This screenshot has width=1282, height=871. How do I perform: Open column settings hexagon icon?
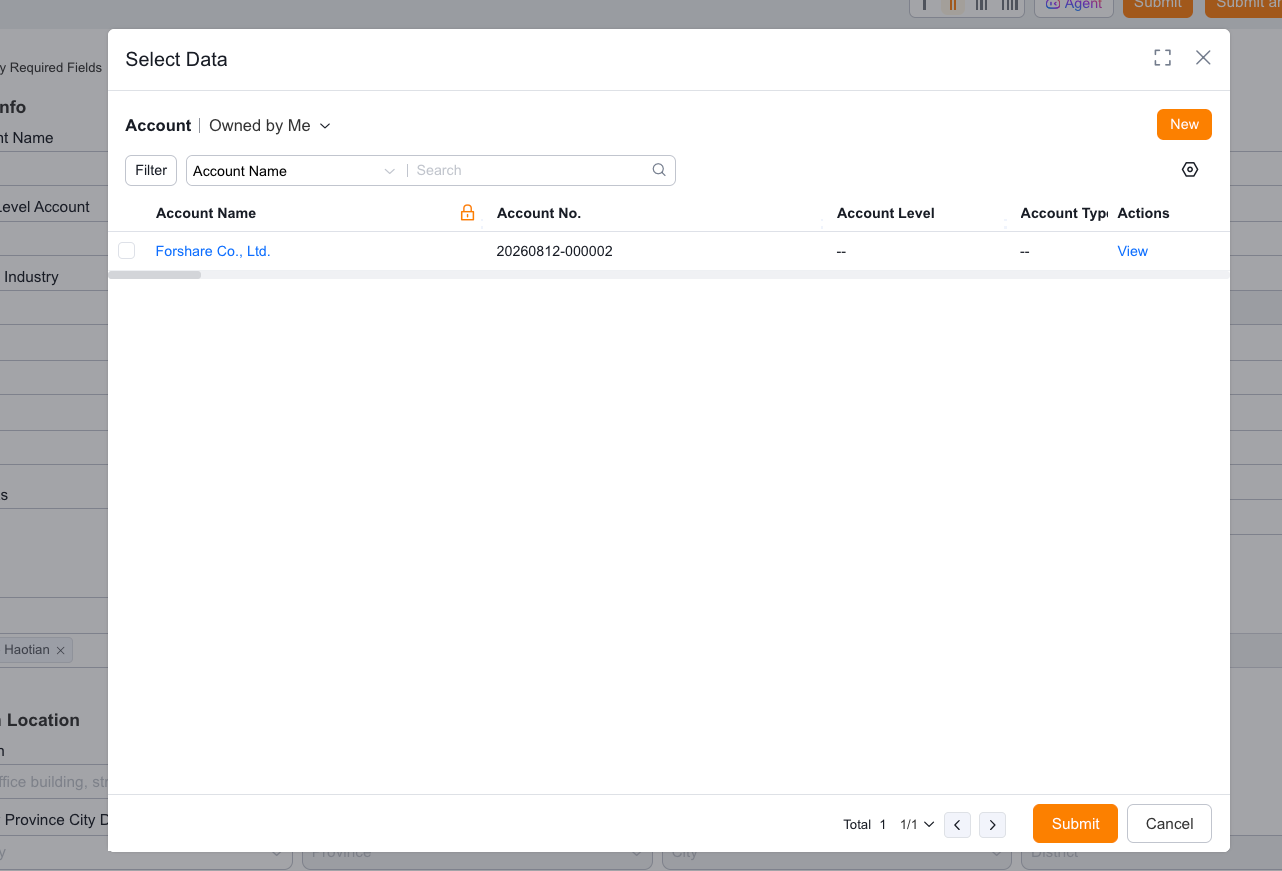[x=1190, y=170]
